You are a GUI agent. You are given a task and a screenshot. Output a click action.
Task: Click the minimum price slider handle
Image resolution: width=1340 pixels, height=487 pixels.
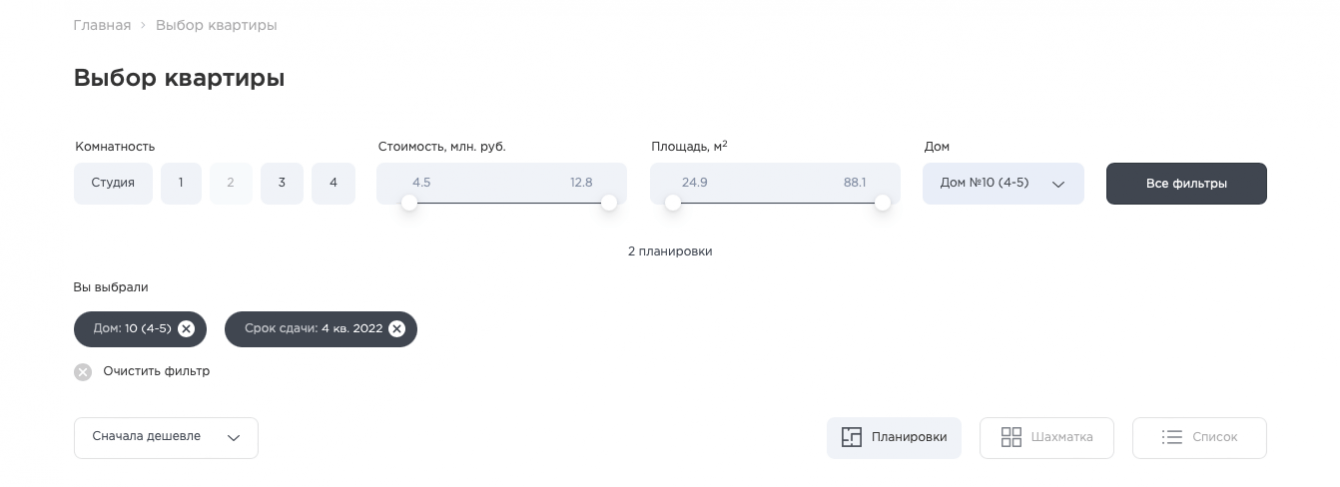pyautogui.click(x=409, y=203)
